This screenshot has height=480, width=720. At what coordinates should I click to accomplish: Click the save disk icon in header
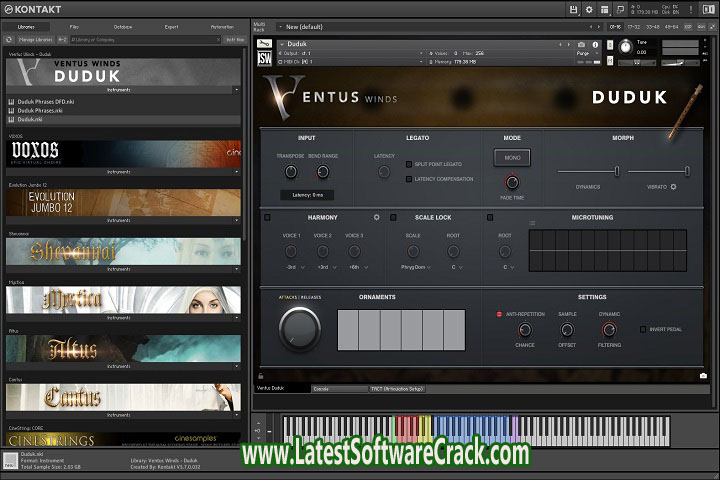click(572, 9)
